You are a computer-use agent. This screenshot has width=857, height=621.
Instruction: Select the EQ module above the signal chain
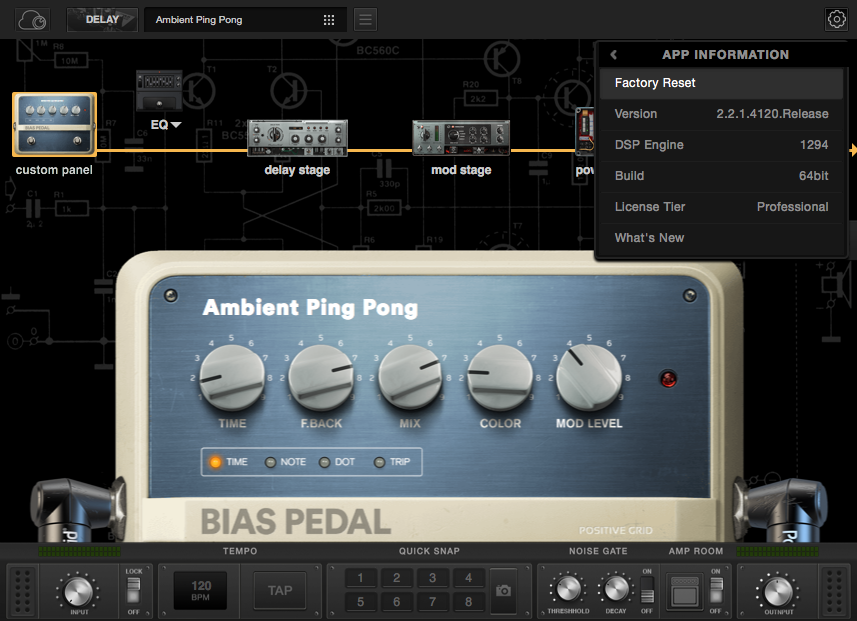click(x=159, y=90)
